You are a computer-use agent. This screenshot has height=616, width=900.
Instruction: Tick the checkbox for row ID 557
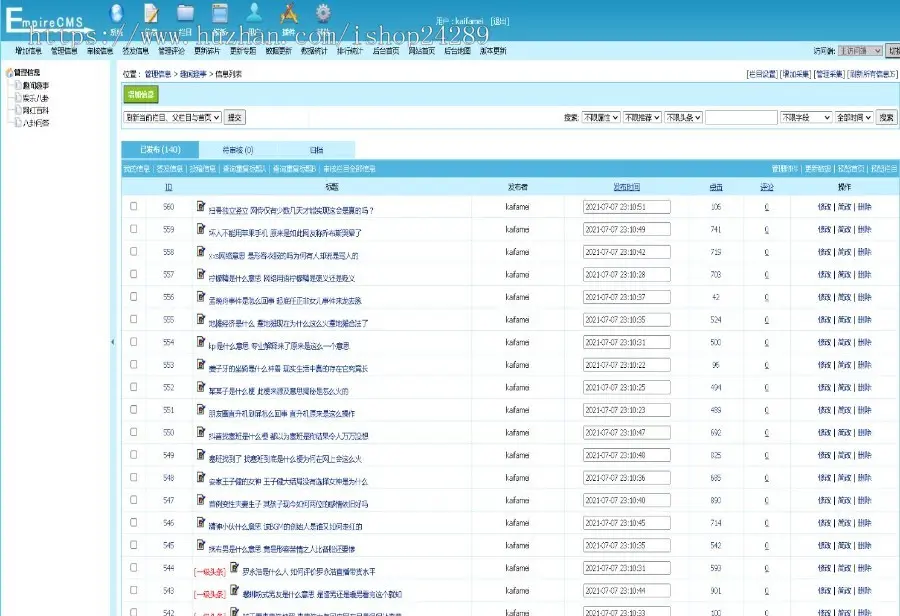(x=134, y=274)
